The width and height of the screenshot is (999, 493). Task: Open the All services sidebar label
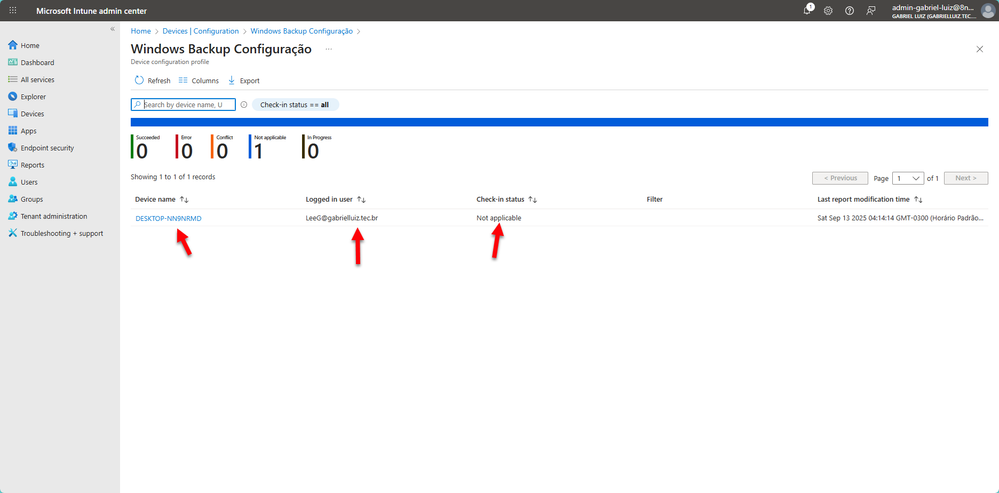[37, 80]
